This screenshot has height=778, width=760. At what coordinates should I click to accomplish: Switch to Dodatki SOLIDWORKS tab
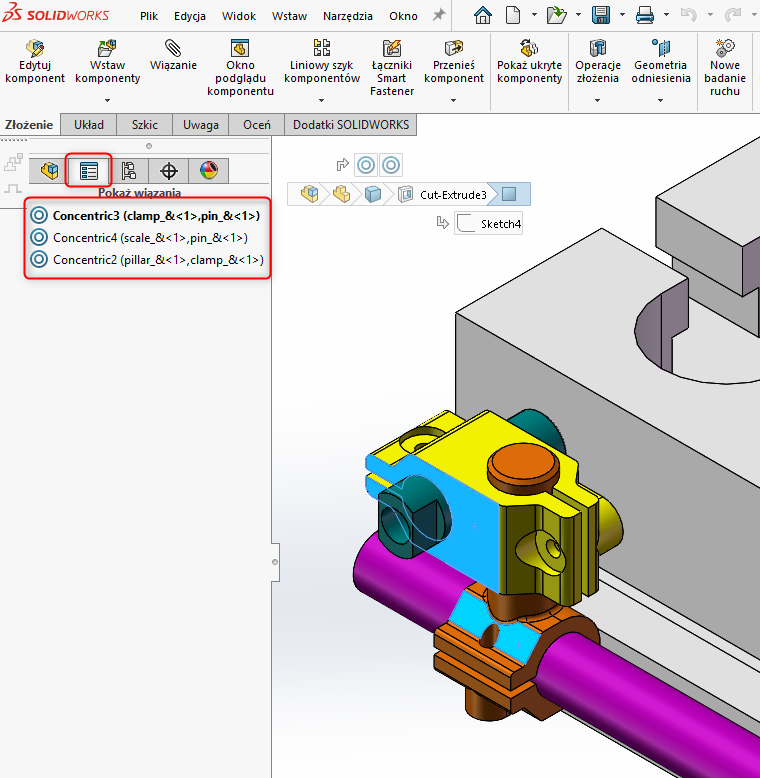351,125
